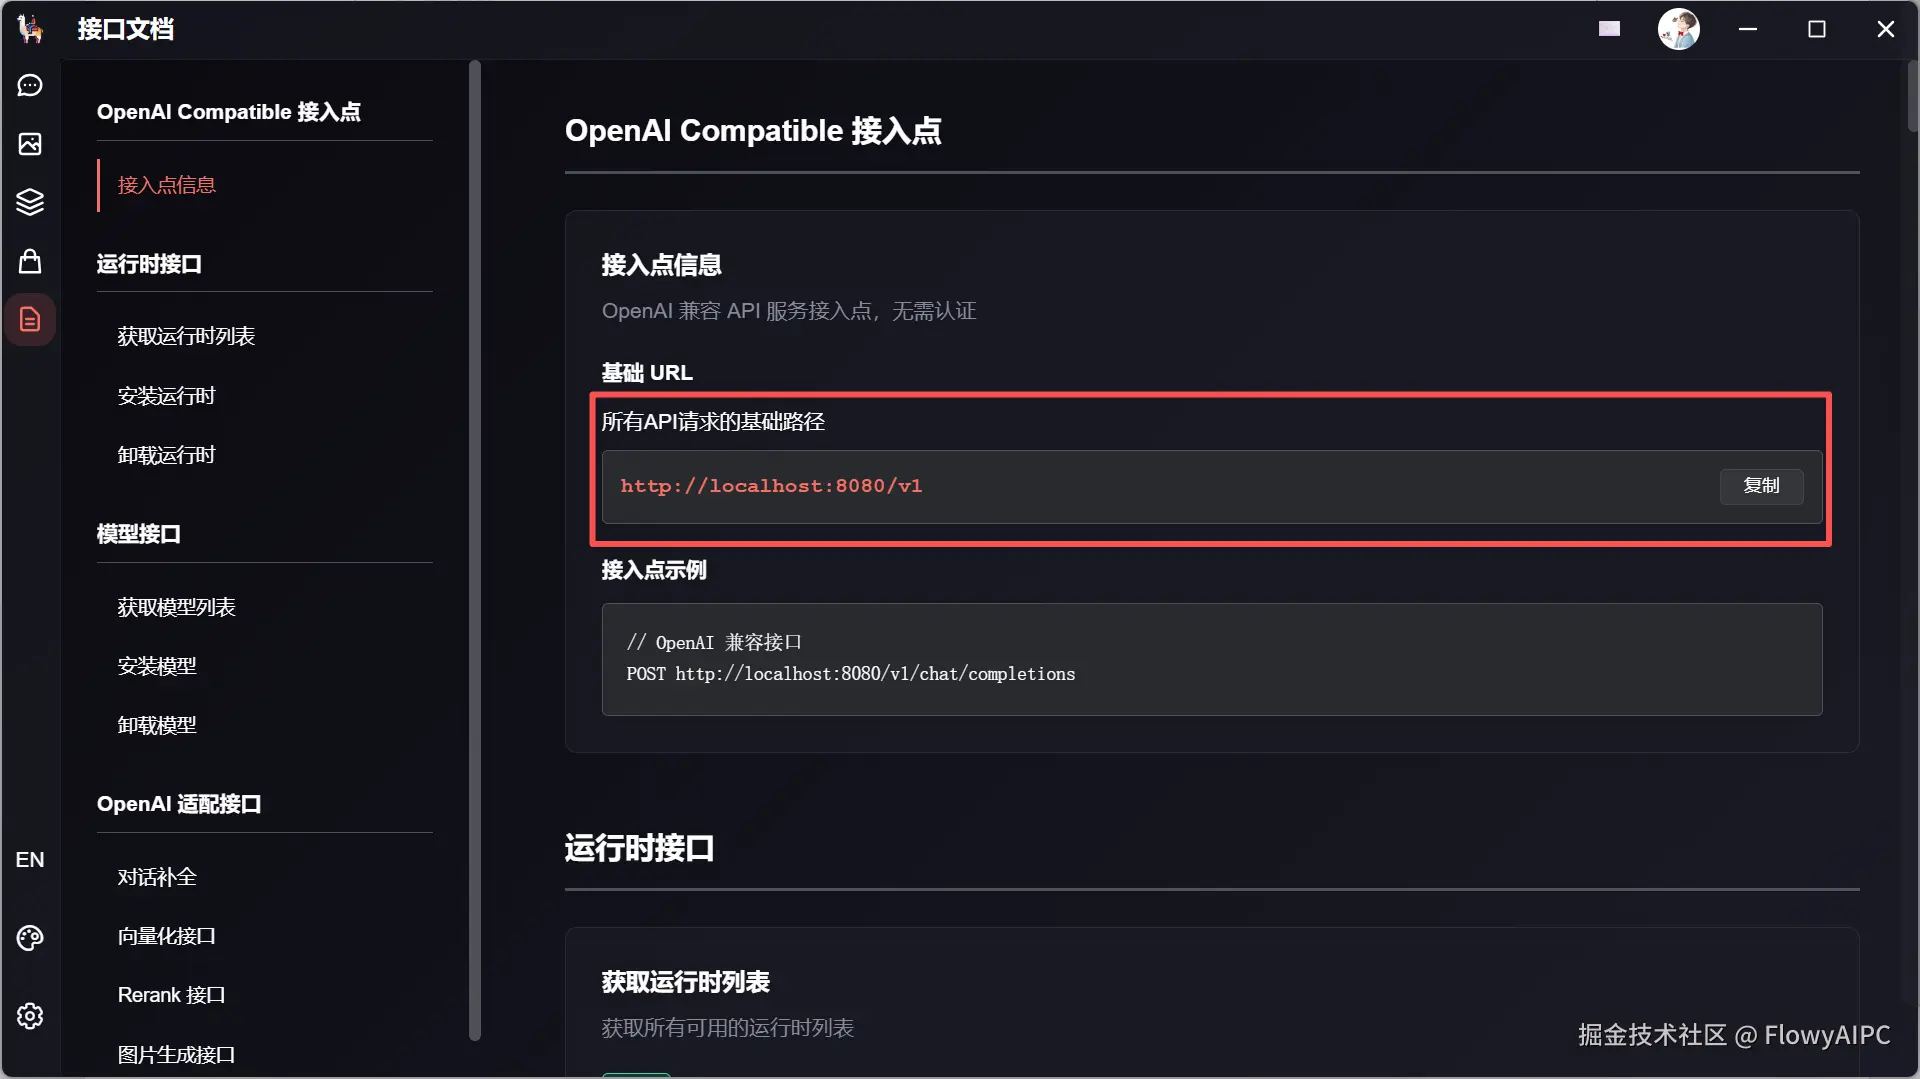This screenshot has height=1079, width=1920.
Task: Click the small rectangle icon beside avatar
Action: [x=1609, y=29]
